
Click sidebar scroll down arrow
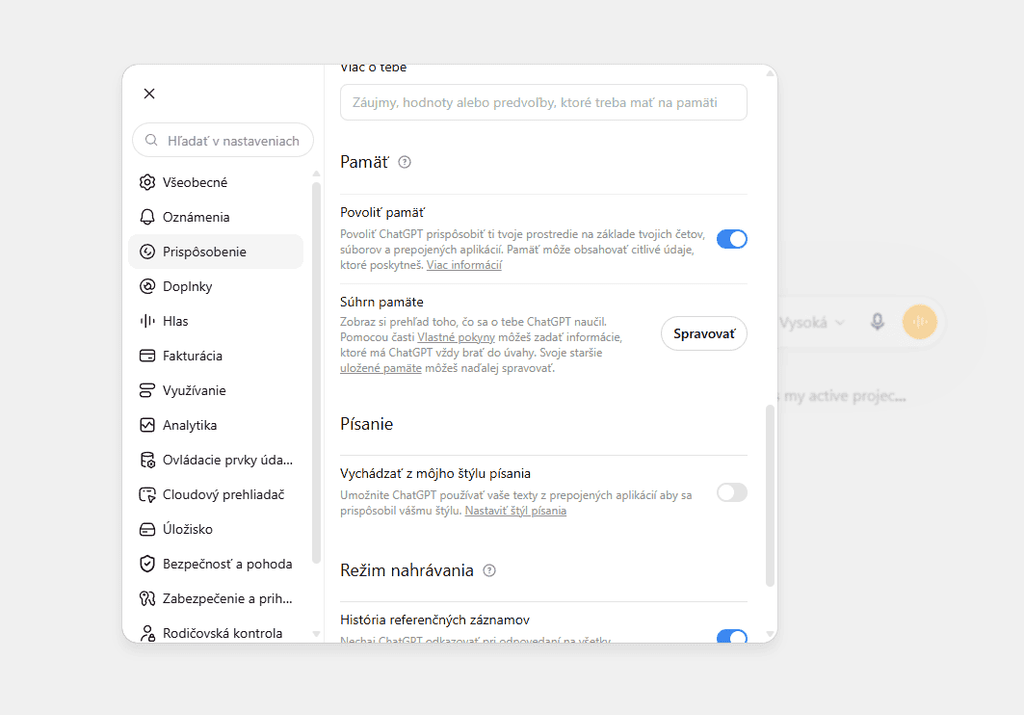317,634
